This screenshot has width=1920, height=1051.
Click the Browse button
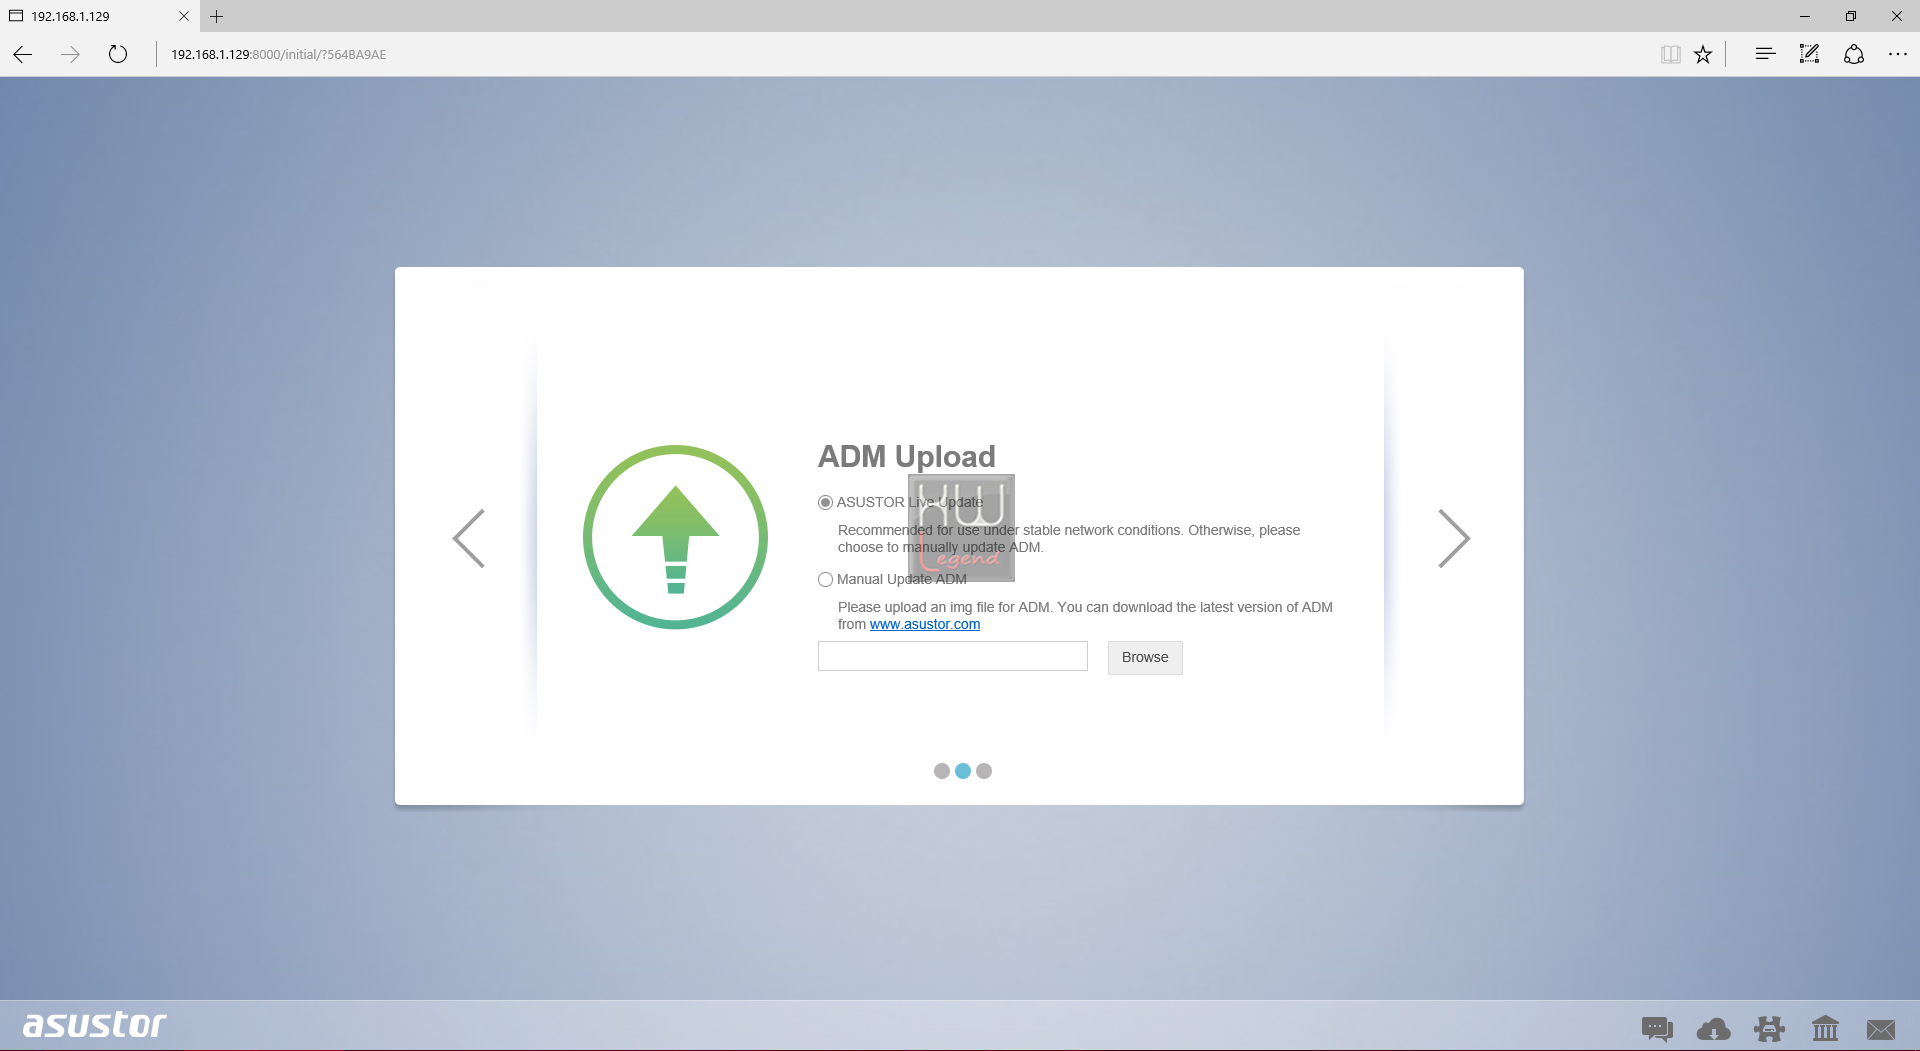click(1145, 657)
